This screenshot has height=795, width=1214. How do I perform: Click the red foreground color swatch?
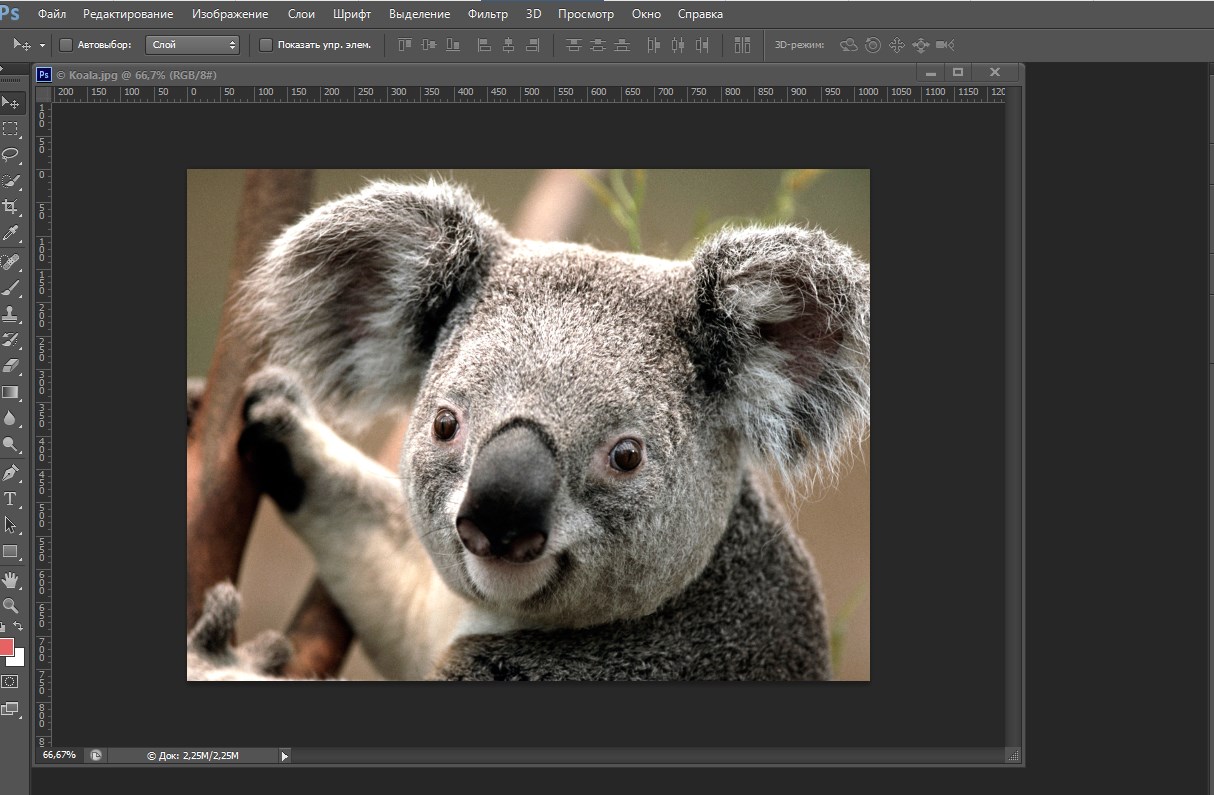tap(6, 647)
